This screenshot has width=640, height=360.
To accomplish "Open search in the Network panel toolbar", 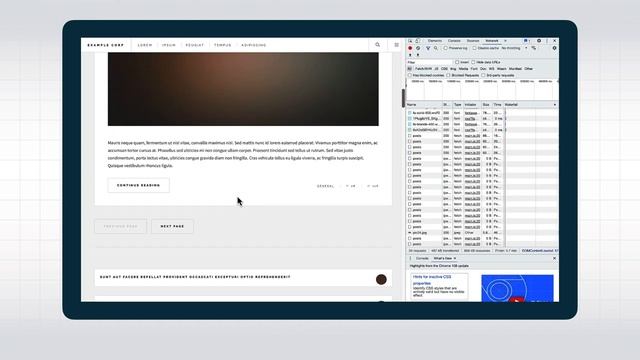I will (x=436, y=48).
